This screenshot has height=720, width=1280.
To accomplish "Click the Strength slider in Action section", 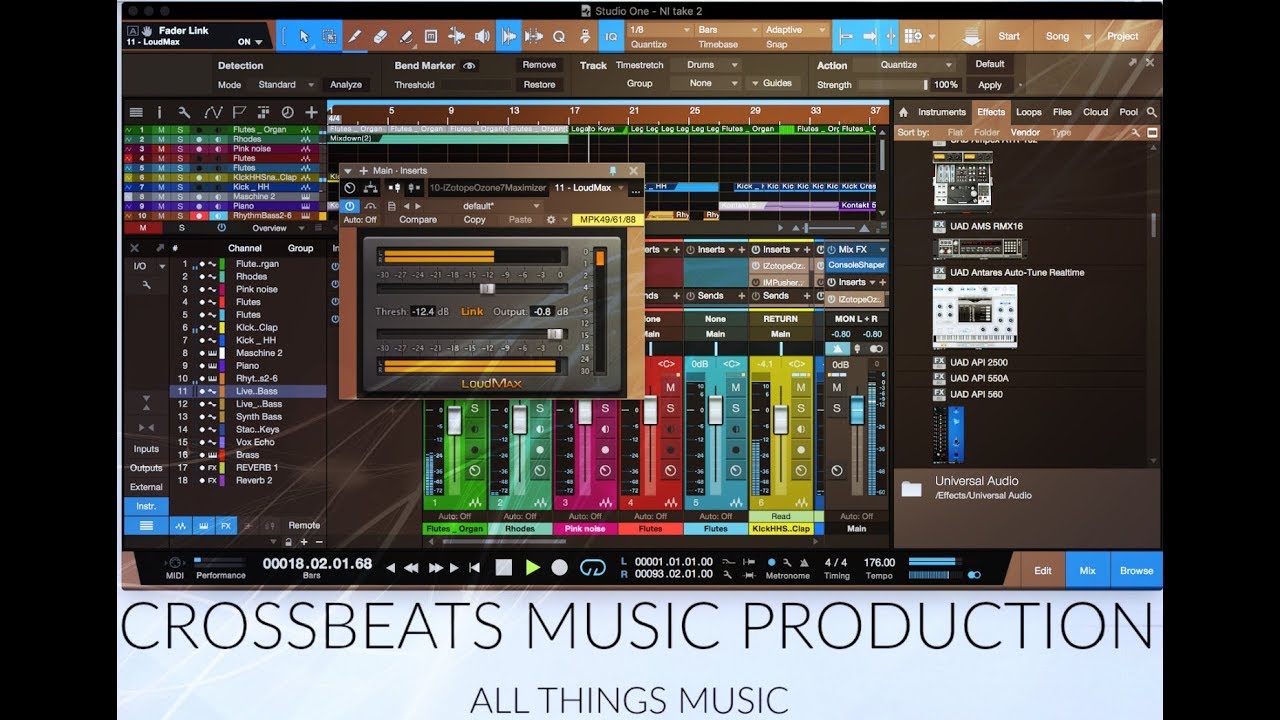I will tap(894, 85).
